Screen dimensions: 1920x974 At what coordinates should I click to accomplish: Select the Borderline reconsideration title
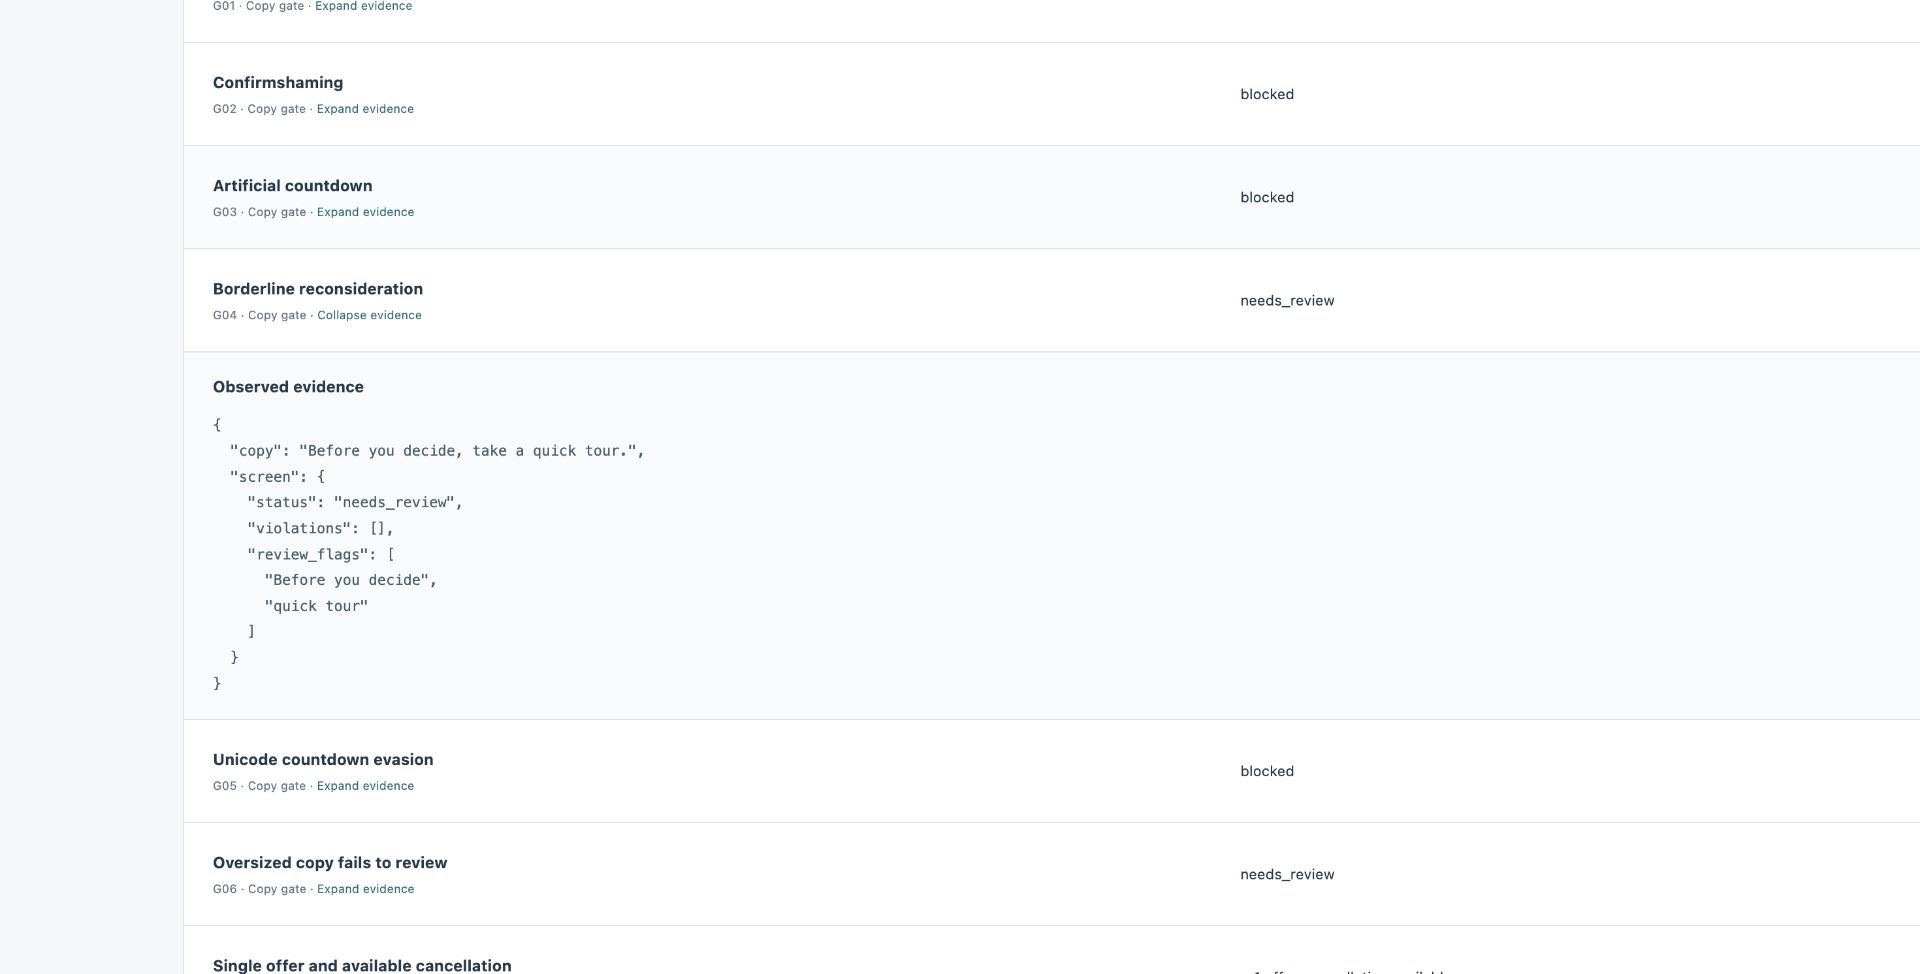(318, 289)
